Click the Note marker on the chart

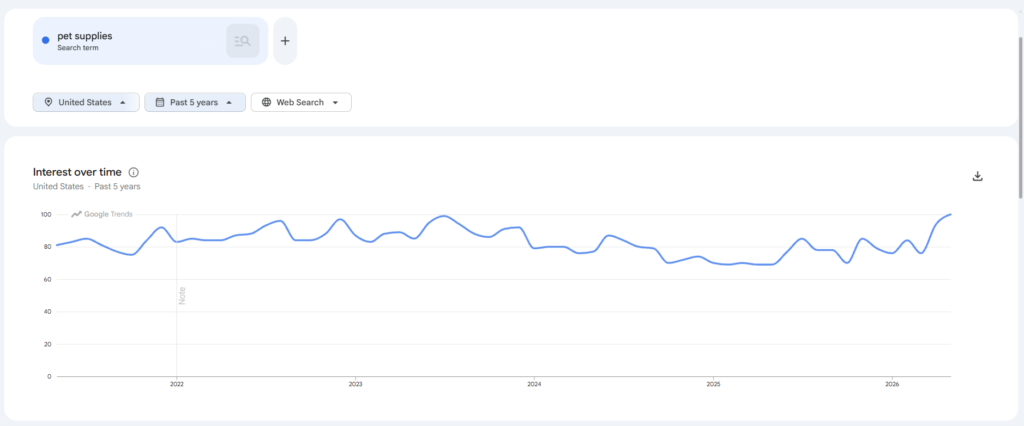182,296
